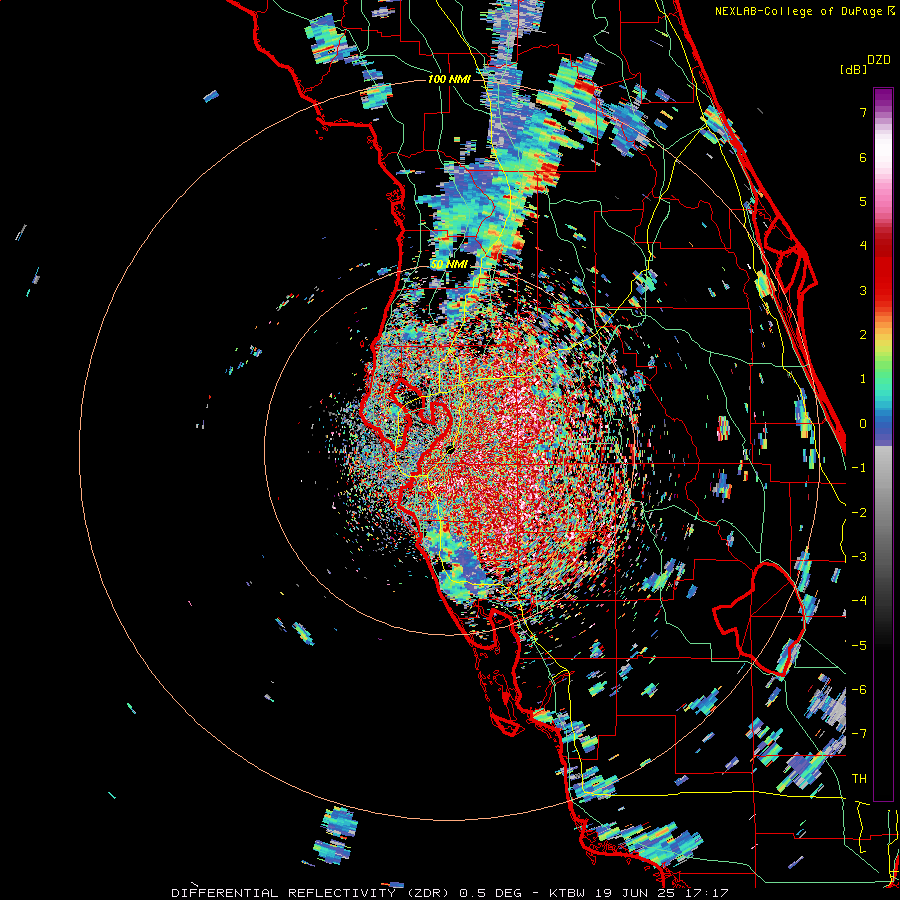Click the 3 value on the color scale
The height and width of the screenshot is (900, 900).
point(863,290)
